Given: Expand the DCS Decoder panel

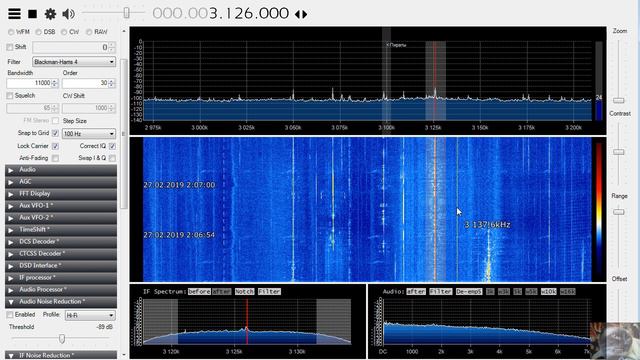Looking at the screenshot, I should click(x=61, y=242).
